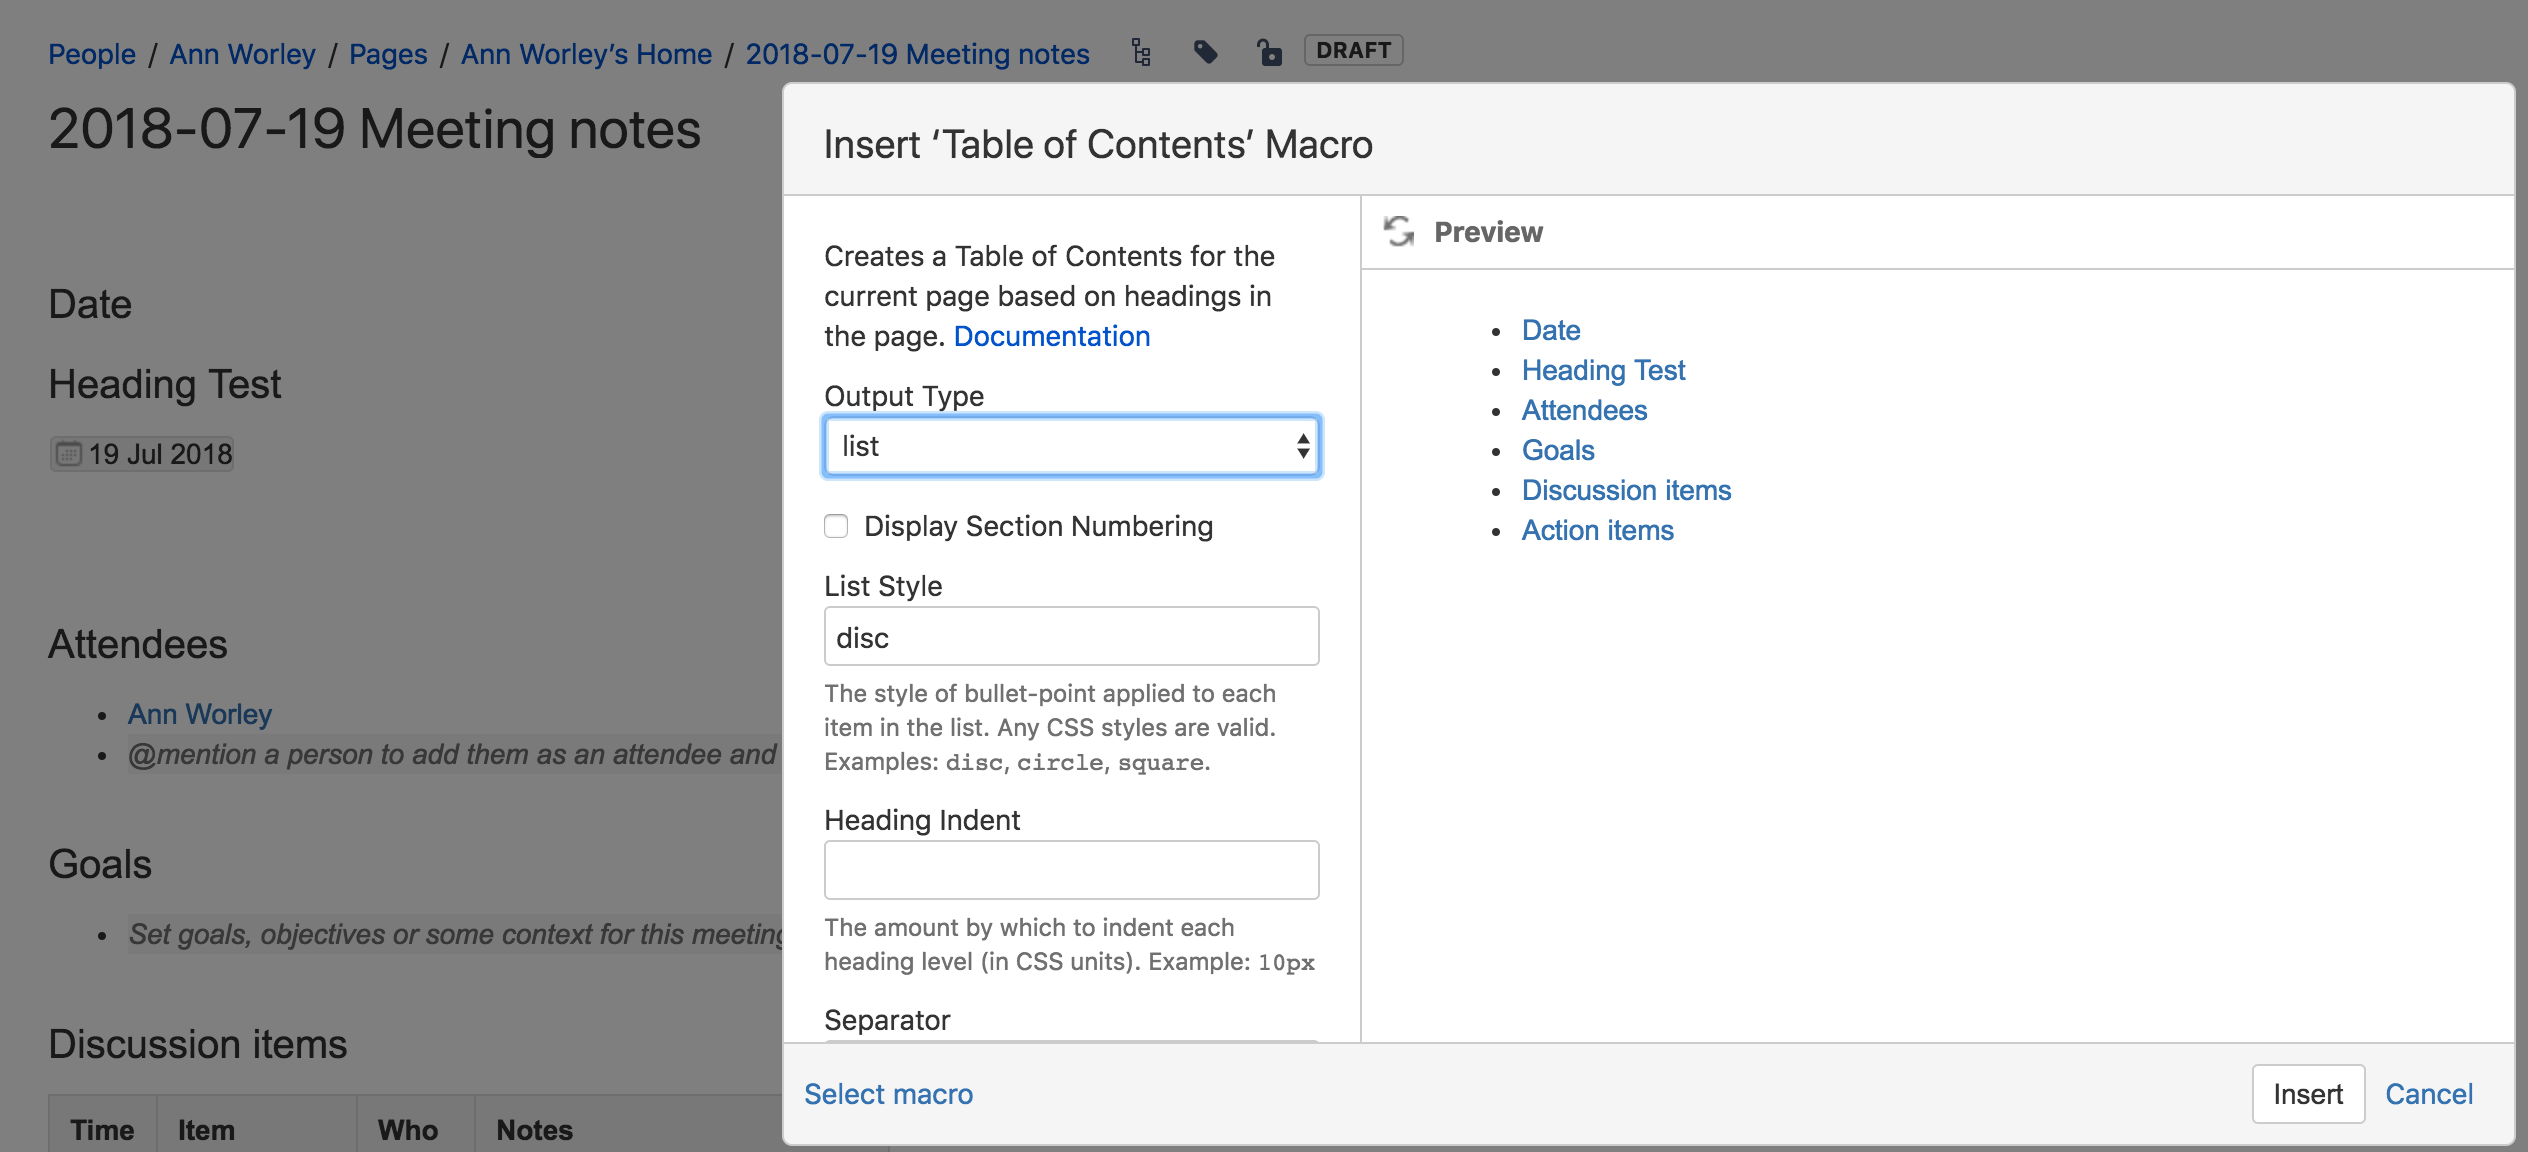
Task: Click Action items in the preview
Action: (x=1597, y=530)
